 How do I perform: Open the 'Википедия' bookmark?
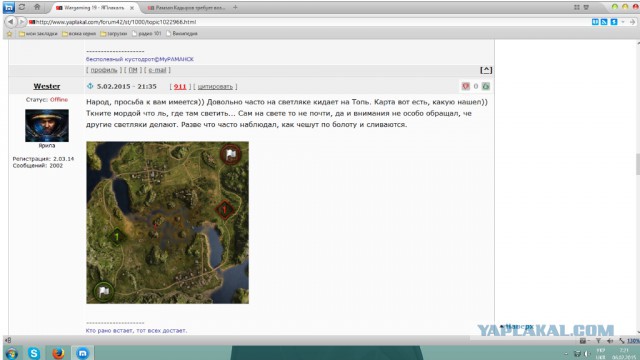[x=182, y=33]
